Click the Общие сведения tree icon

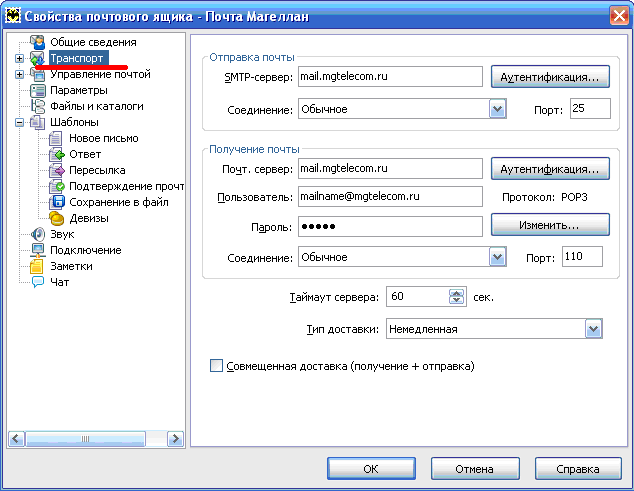coord(38,42)
